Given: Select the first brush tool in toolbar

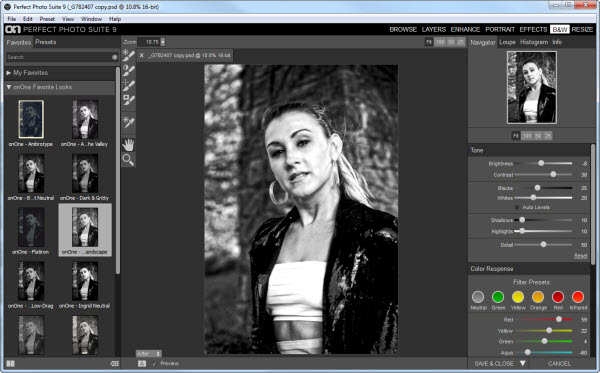Looking at the screenshot, I should pyautogui.click(x=129, y=55).
